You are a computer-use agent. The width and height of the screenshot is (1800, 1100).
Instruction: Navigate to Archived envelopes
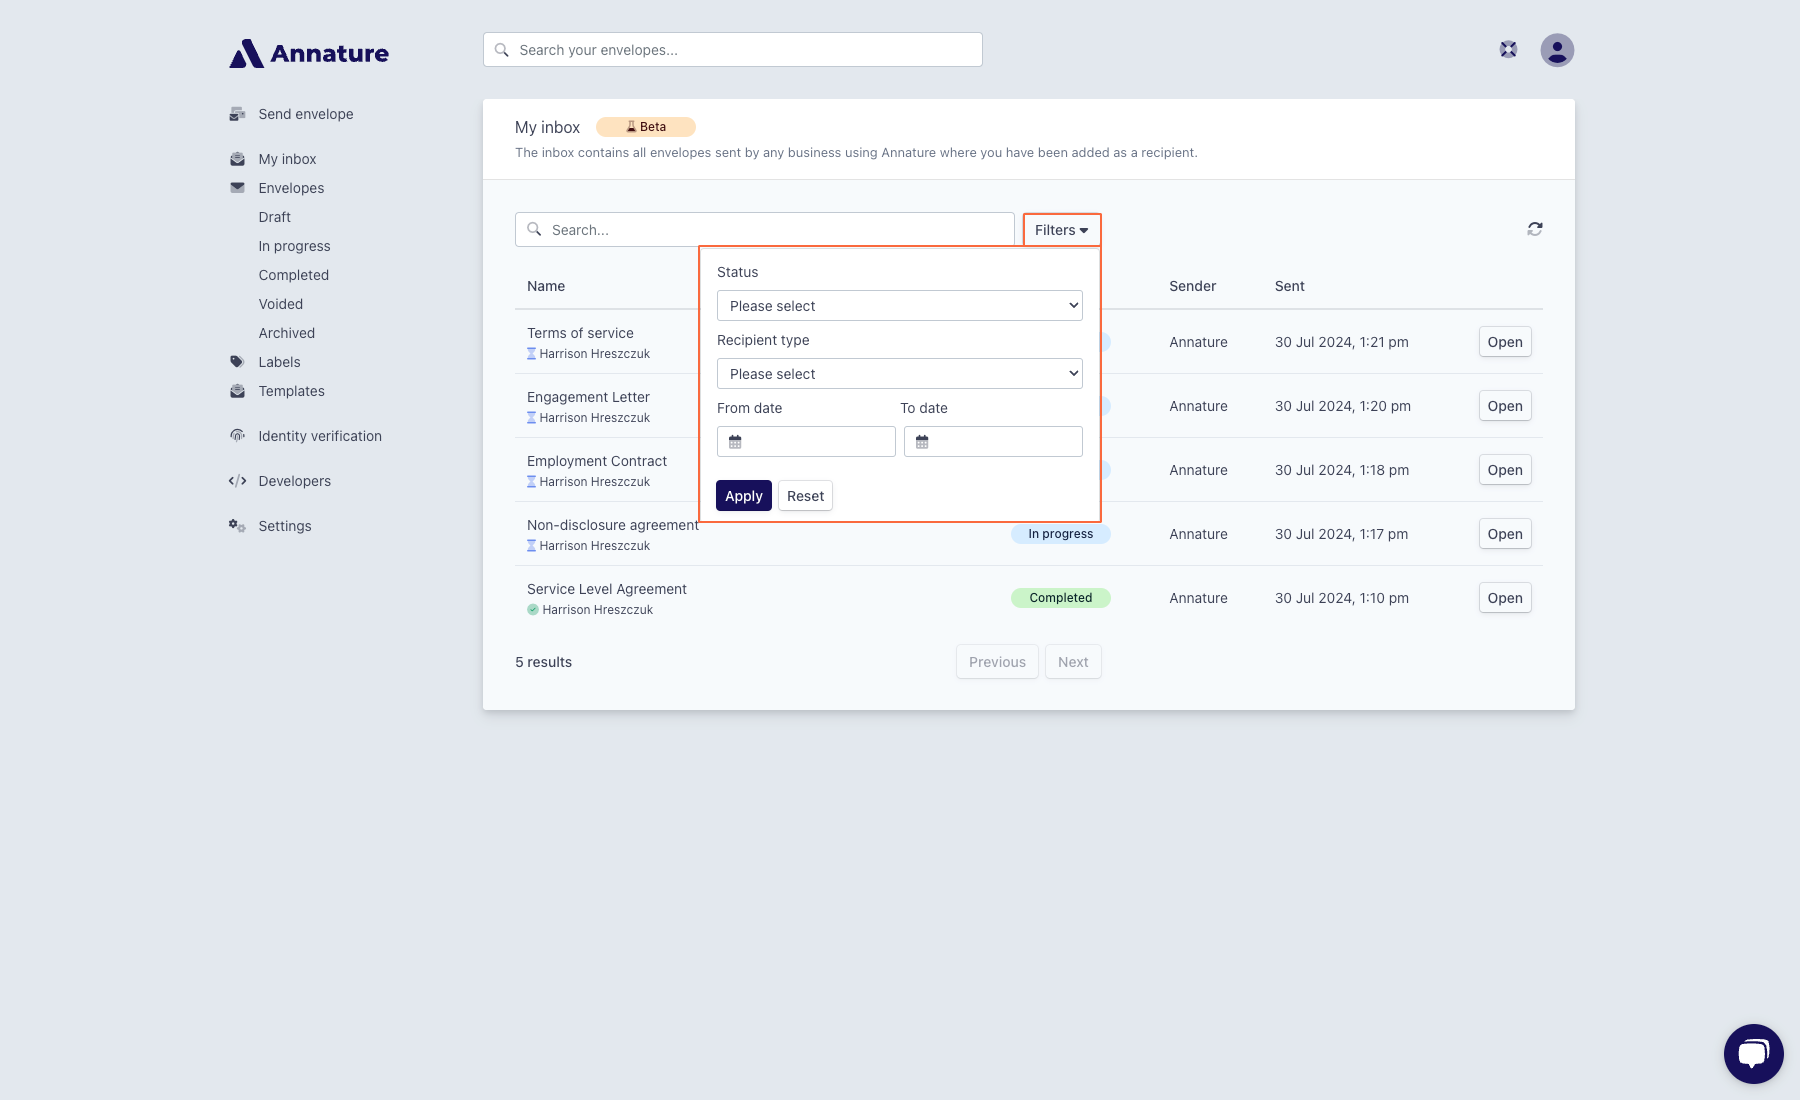[286, 333]
